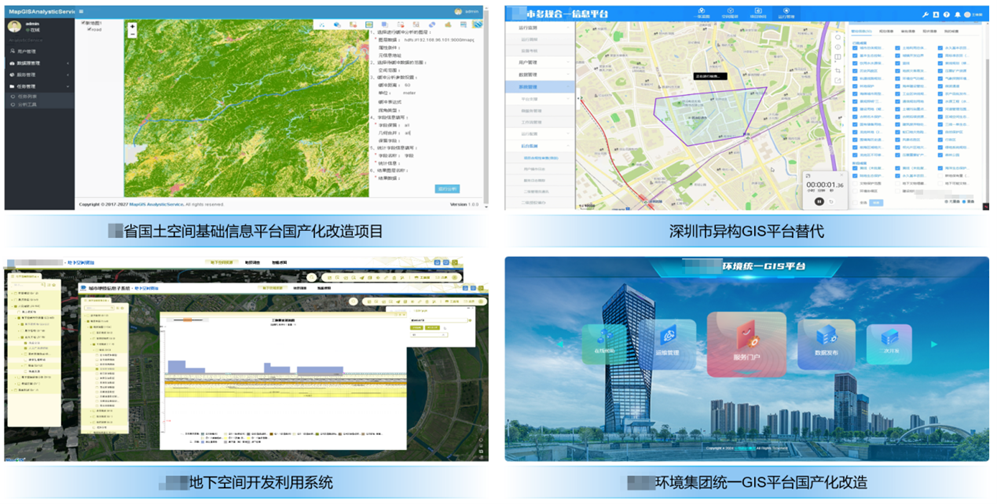Toggle the hamburger menu beside MapGISAnalyticService
The image size is (997, 504).
[x=80, y=11]
